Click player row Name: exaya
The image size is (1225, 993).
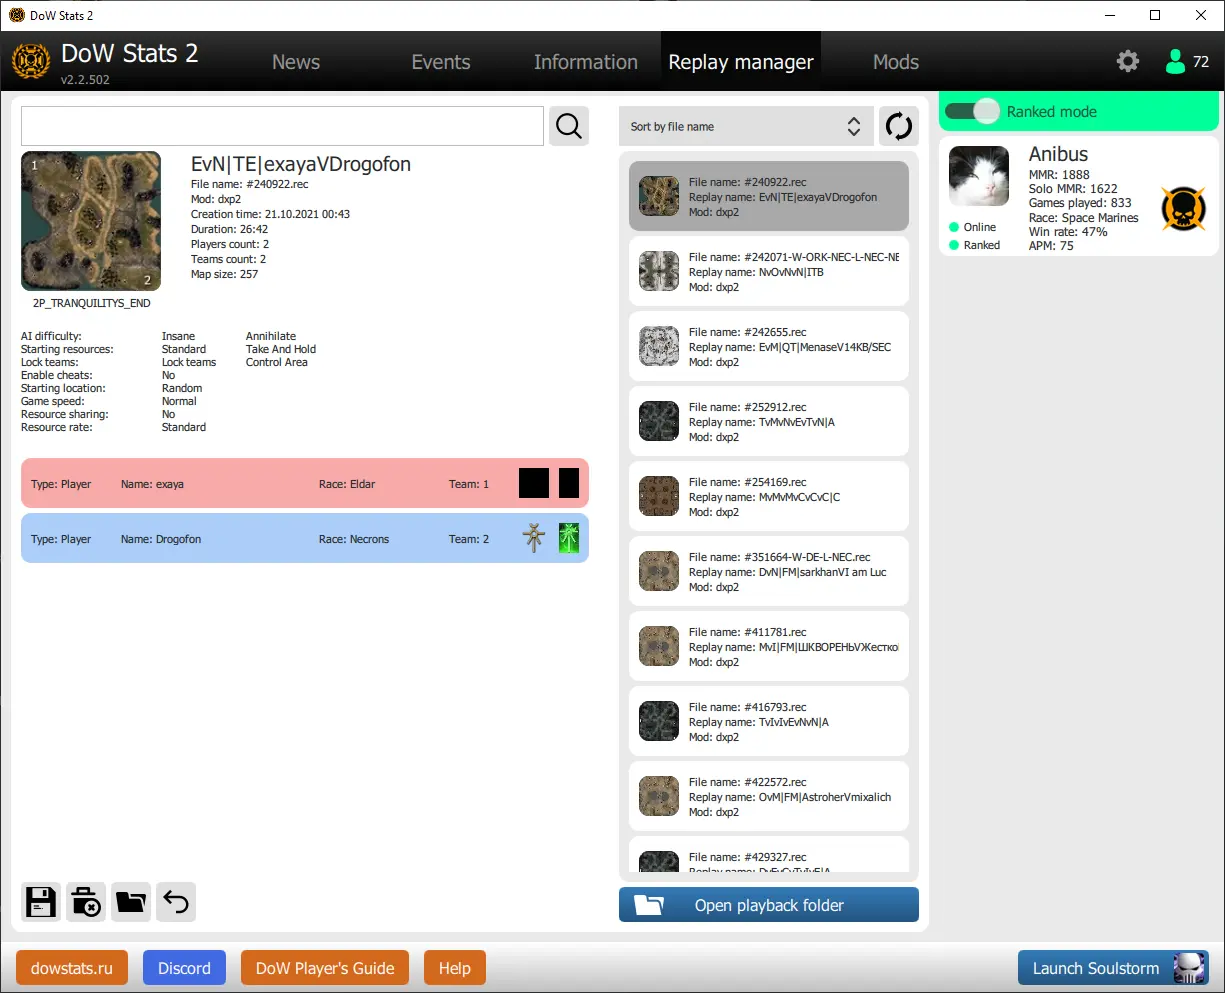tap(305, 483)
